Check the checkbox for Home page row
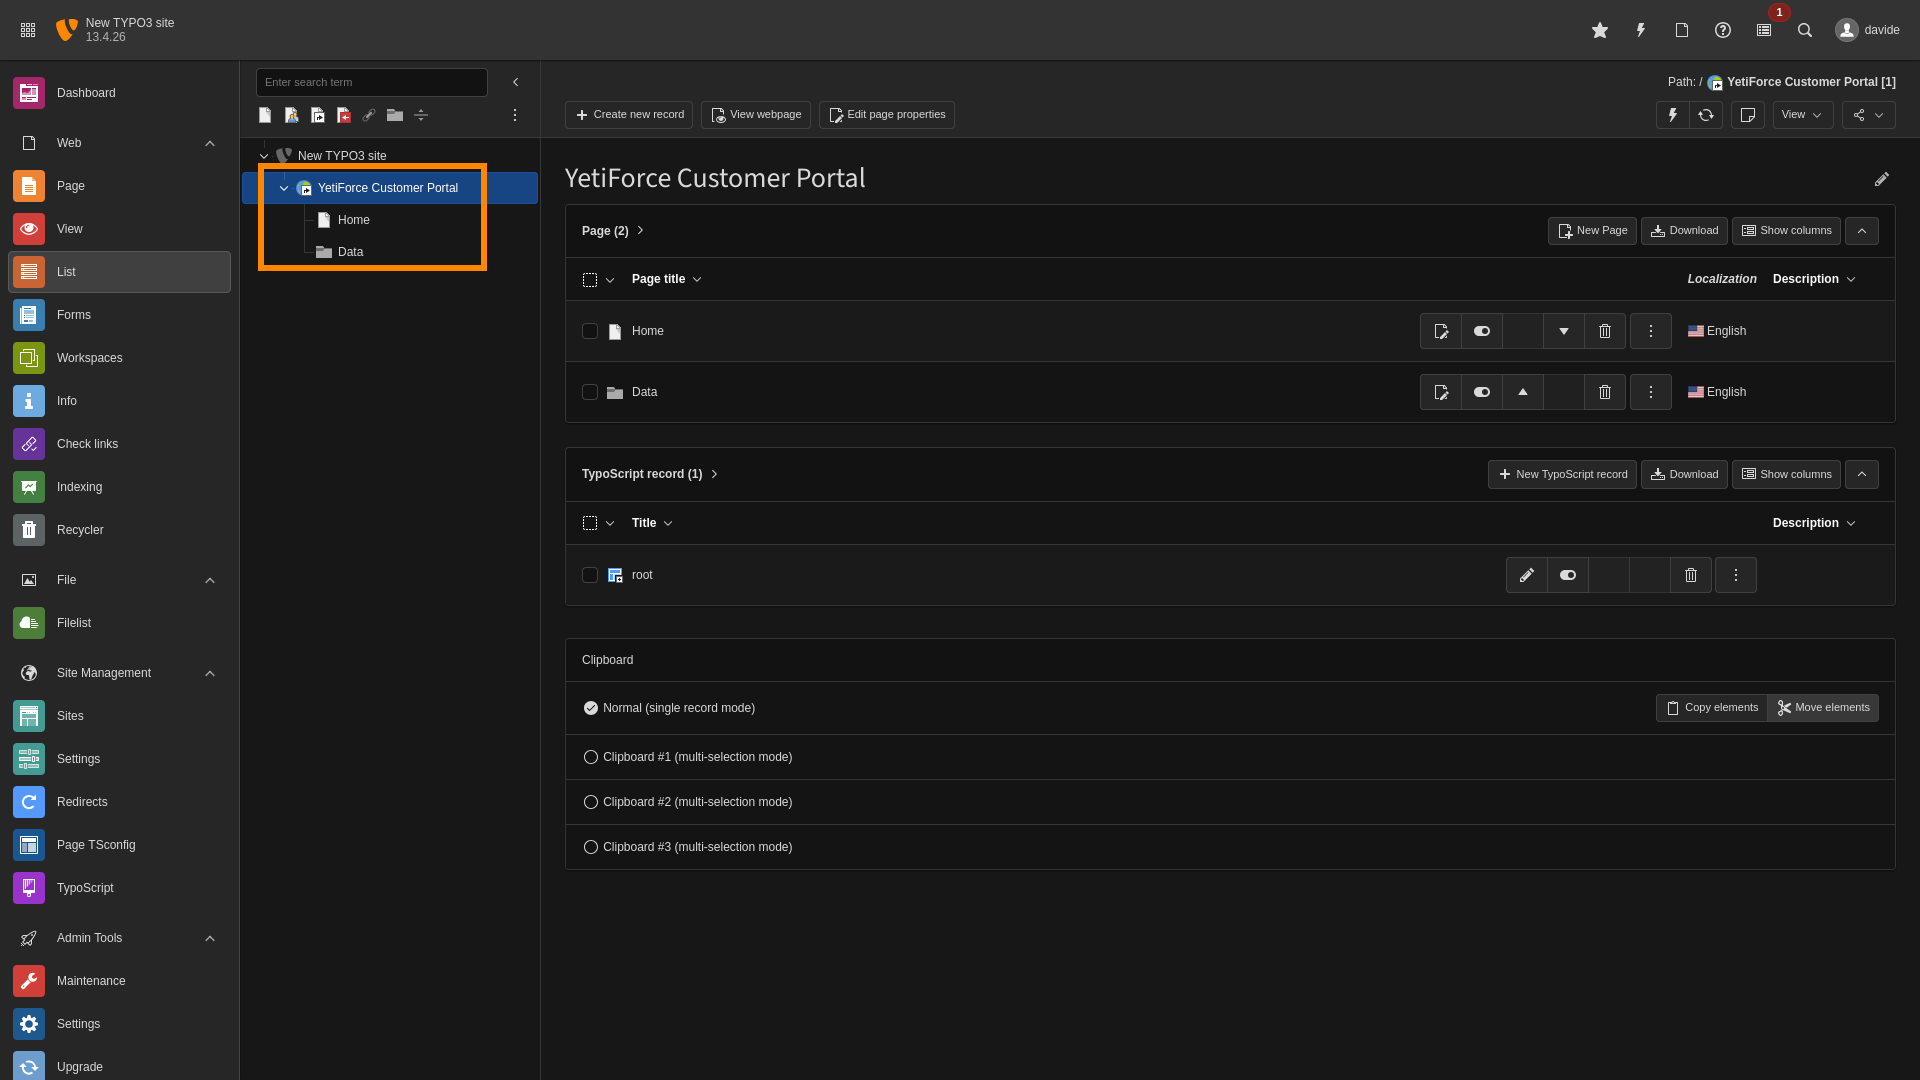Viewport: 1920px width, 1080px height. coord(590,331)
